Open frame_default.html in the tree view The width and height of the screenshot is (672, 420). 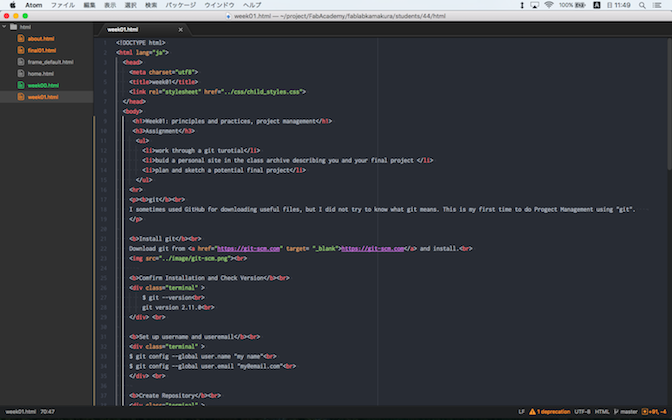[51, 62]
